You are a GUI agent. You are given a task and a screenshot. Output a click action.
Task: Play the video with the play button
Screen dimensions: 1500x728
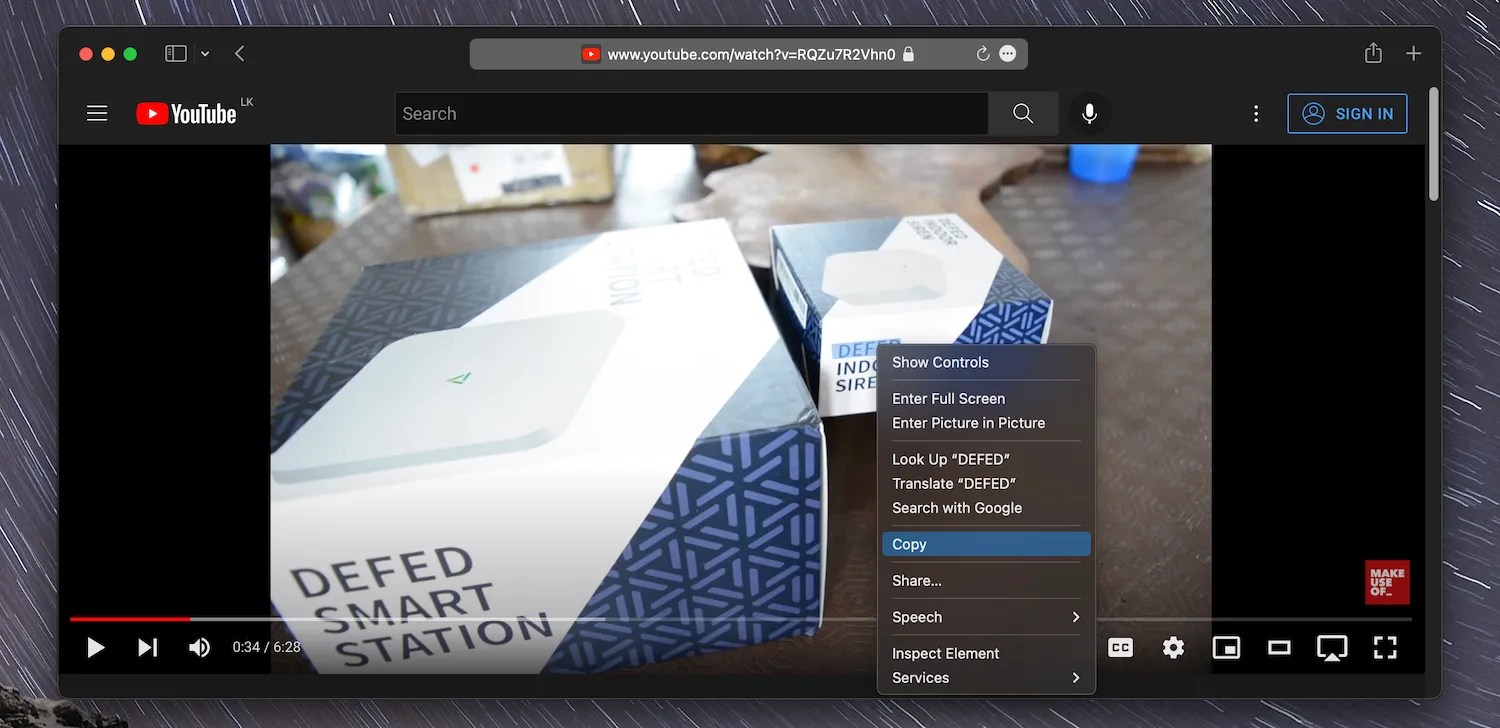[x=95, y=647]
